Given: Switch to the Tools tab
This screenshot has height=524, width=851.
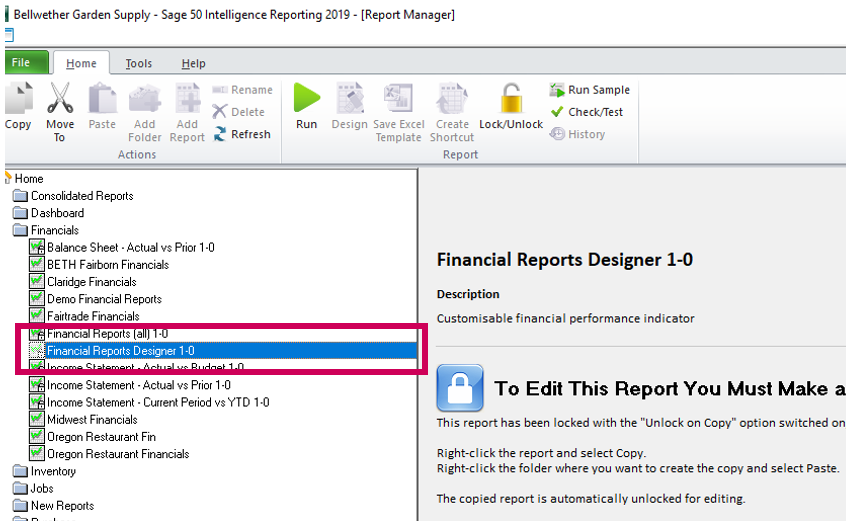Looking at the screenshot, I should tap(139, 64).
